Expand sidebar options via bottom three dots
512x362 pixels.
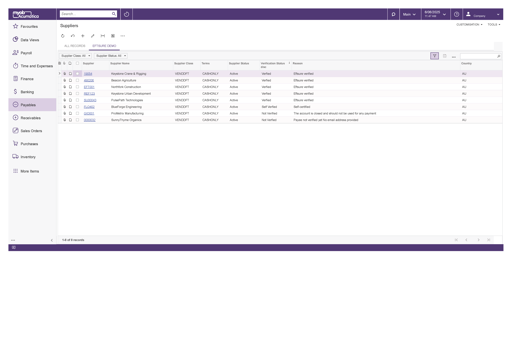13,240
